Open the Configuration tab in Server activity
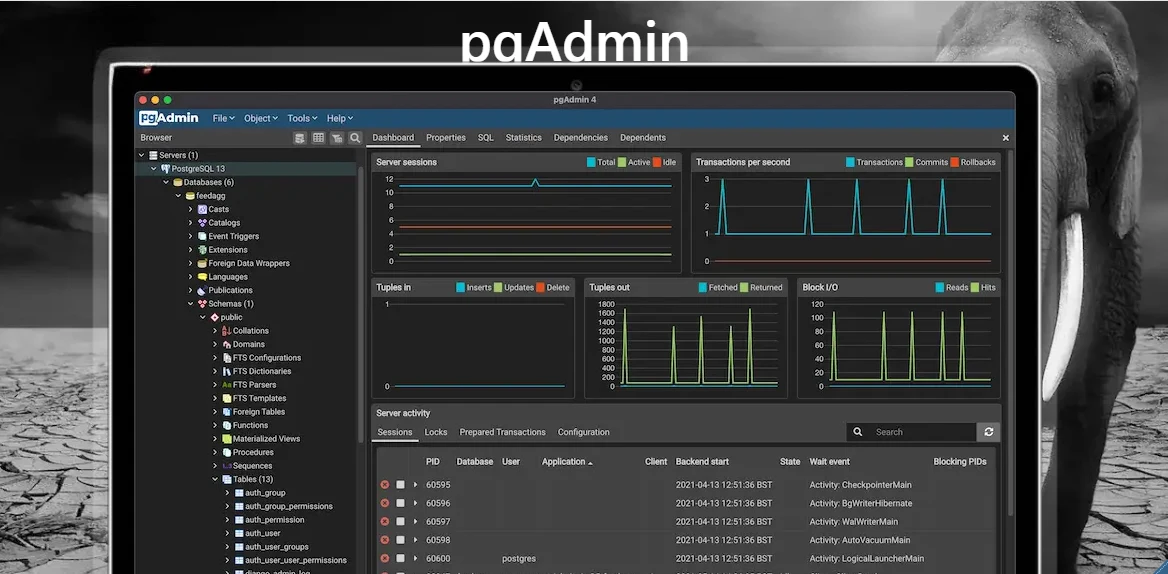The image size is (1168, 574). [x=583, y=432]
